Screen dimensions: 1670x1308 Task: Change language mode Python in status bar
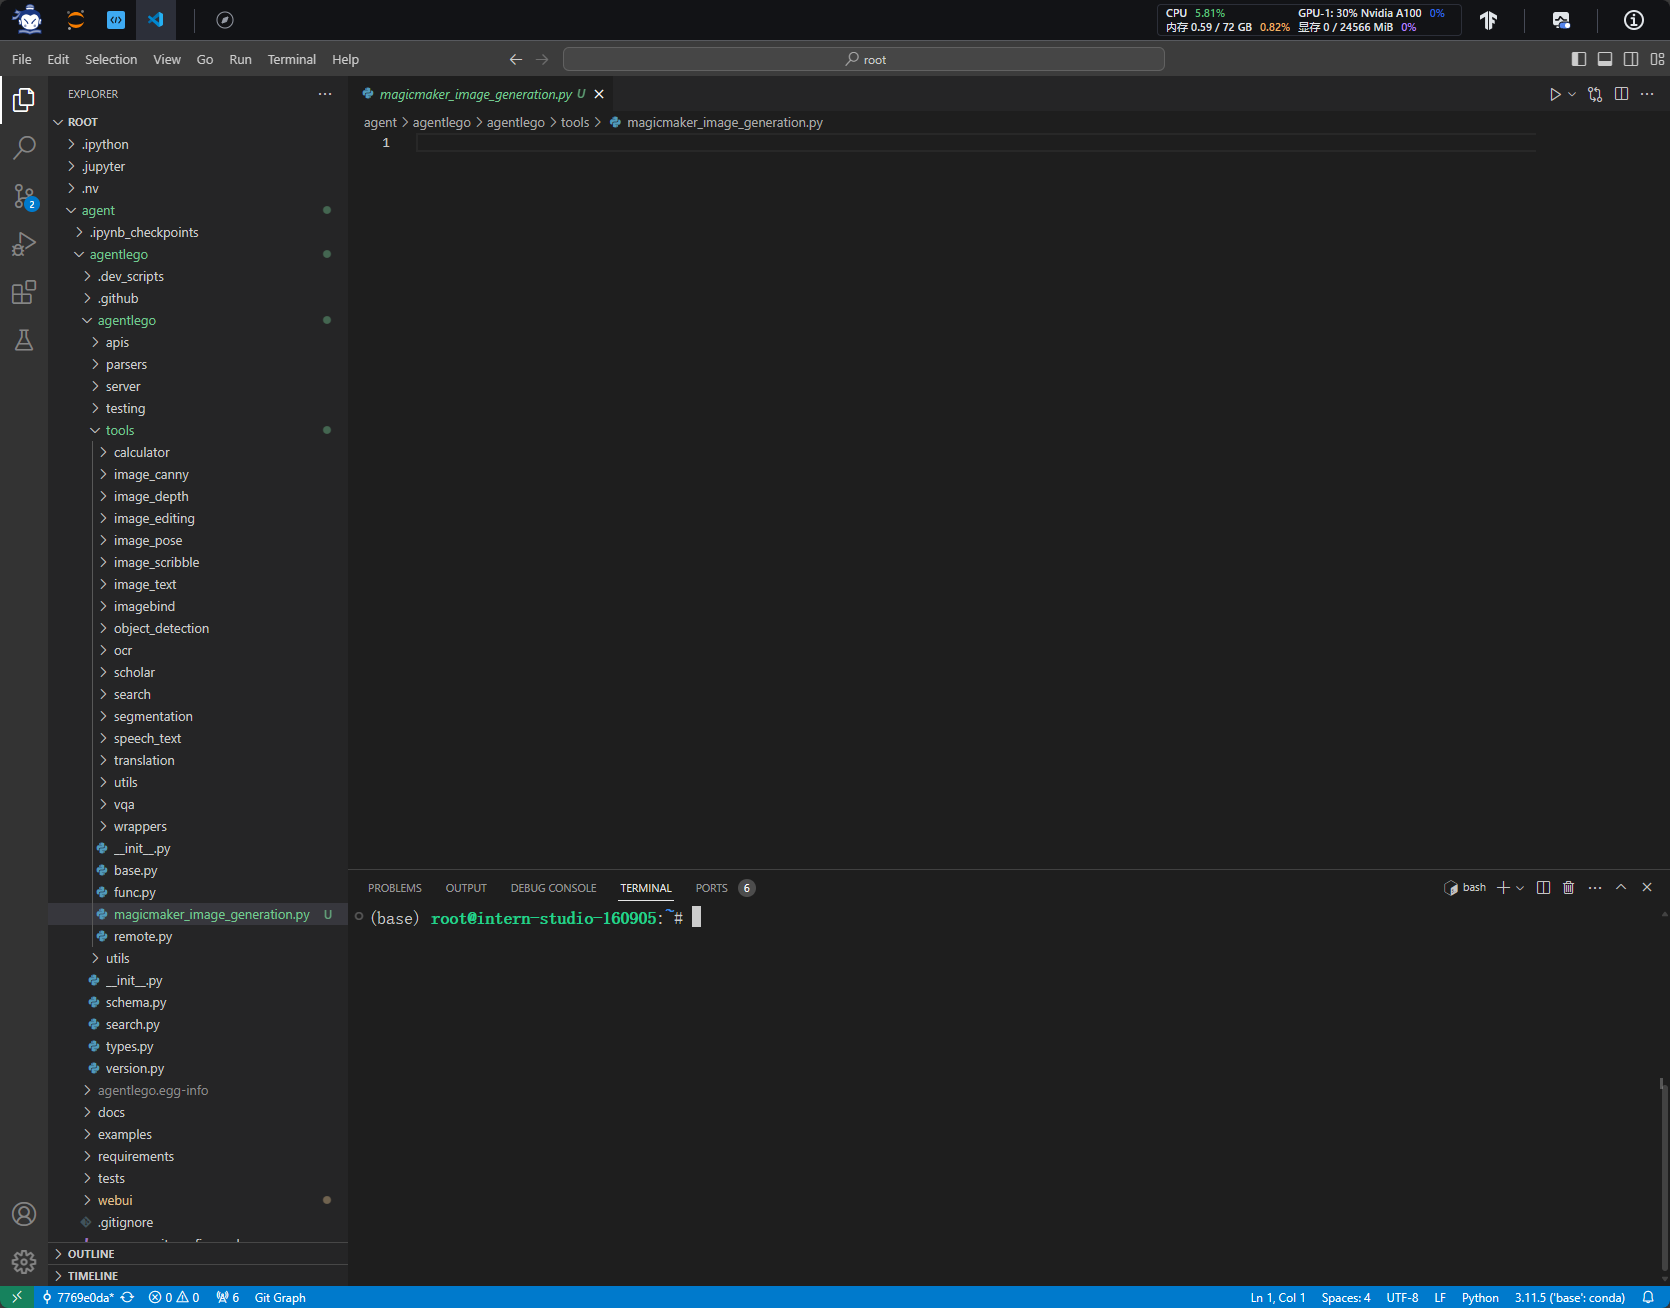click(x=1480, y=1298)
